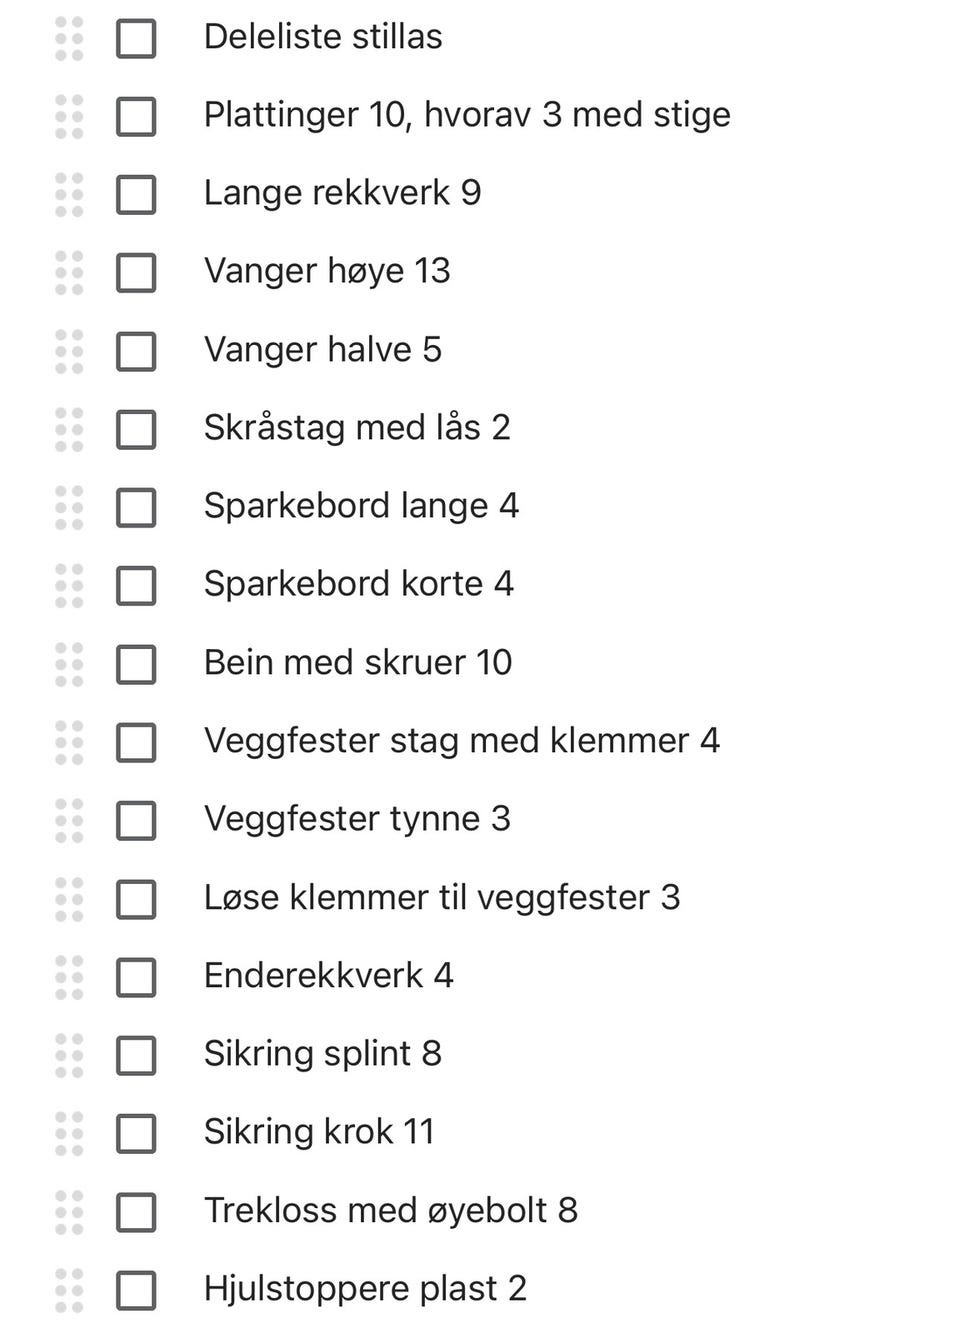Tick the Vanger høye 13 checkbox
Image resolution: width=960 pixels, height=1333 pixels.
[x=136, y=272]
